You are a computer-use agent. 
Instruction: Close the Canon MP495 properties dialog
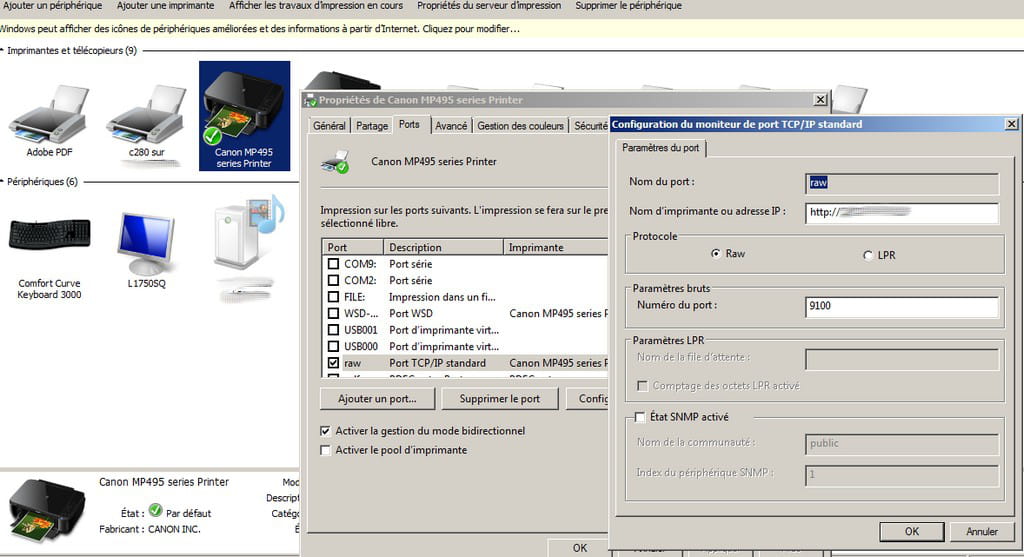click(x=820, y=99)
